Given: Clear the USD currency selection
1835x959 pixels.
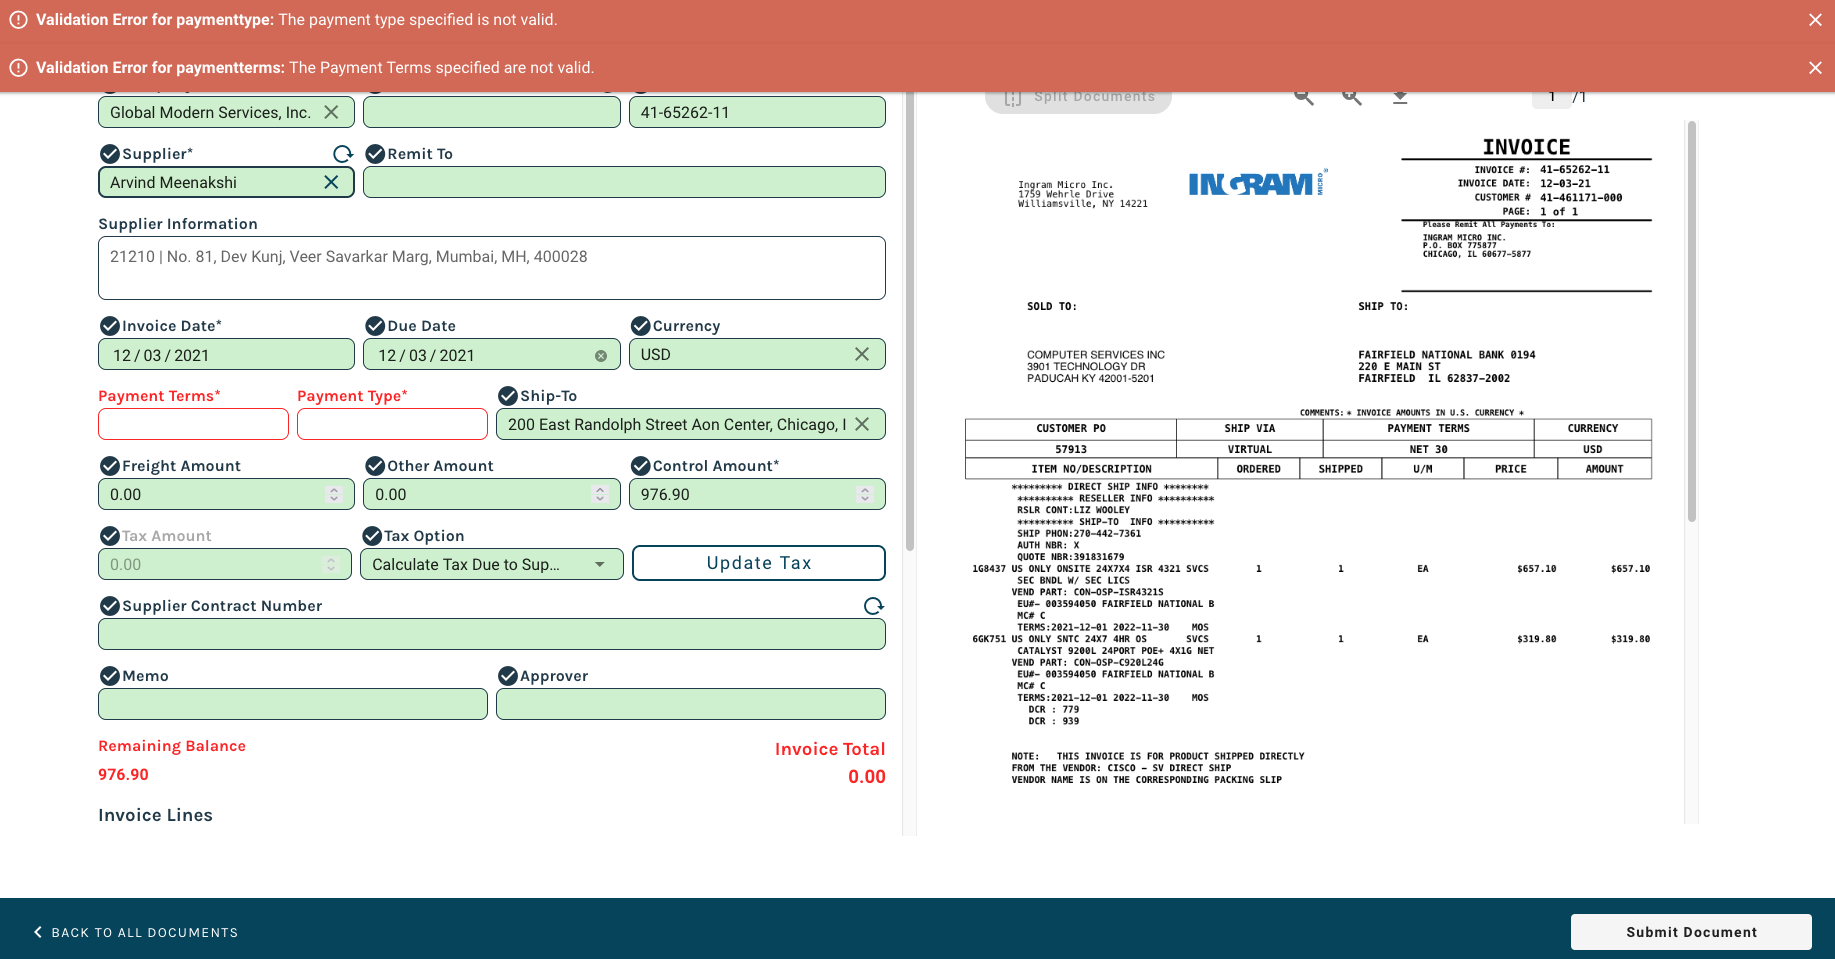Looking at the screenshot, I should click(x=861, y=354).
